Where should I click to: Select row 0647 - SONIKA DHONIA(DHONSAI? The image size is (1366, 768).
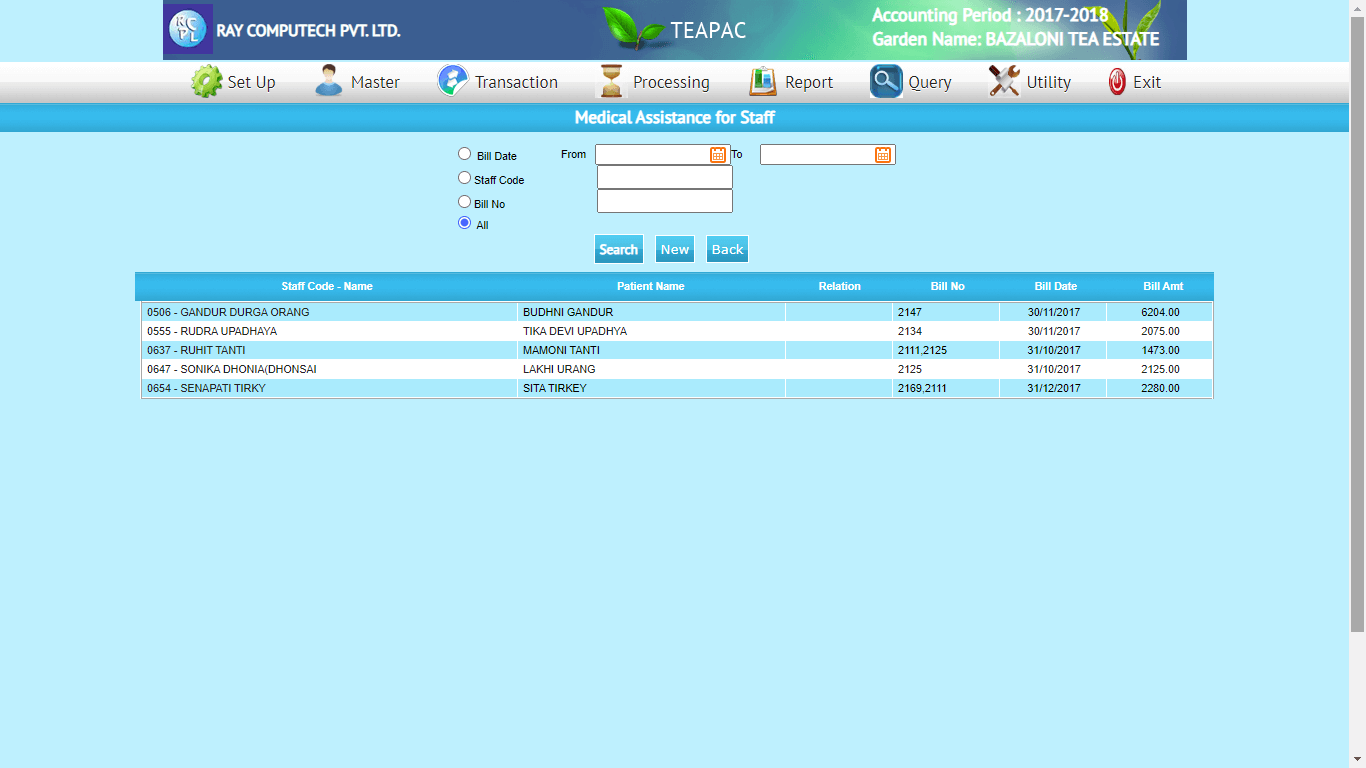coord(677,369)
